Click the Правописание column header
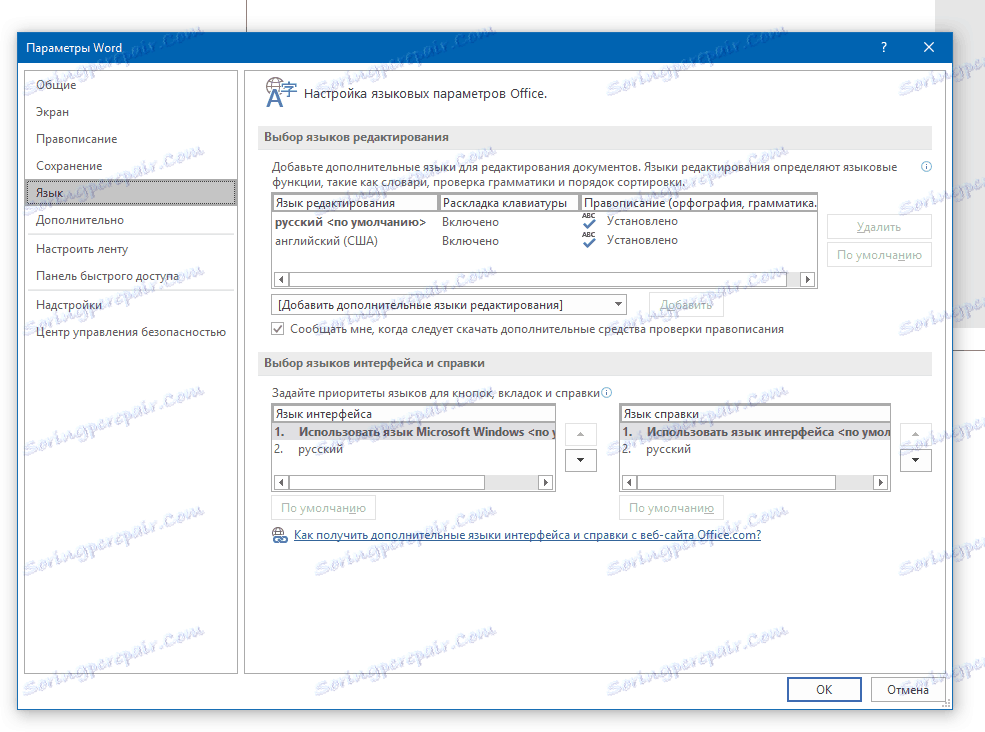Viewport: 985px width, 732px height. pyautogui.click(x=699, y=203)
